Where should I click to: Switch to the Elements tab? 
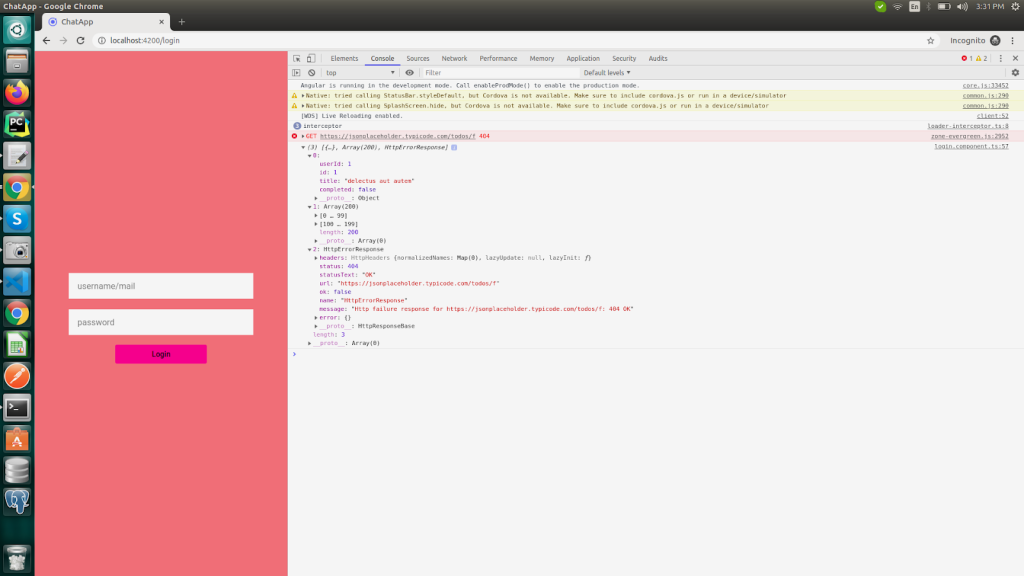pos(344,59)
